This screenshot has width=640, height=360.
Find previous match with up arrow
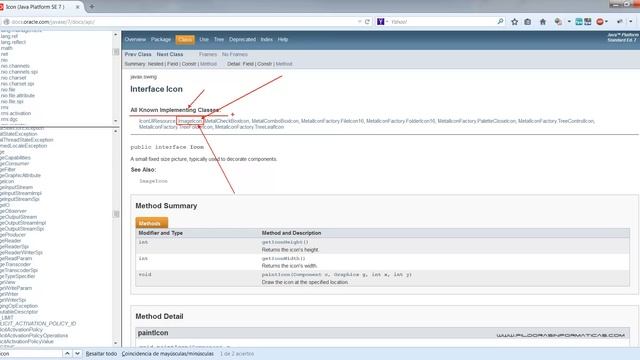click(67, 353)
